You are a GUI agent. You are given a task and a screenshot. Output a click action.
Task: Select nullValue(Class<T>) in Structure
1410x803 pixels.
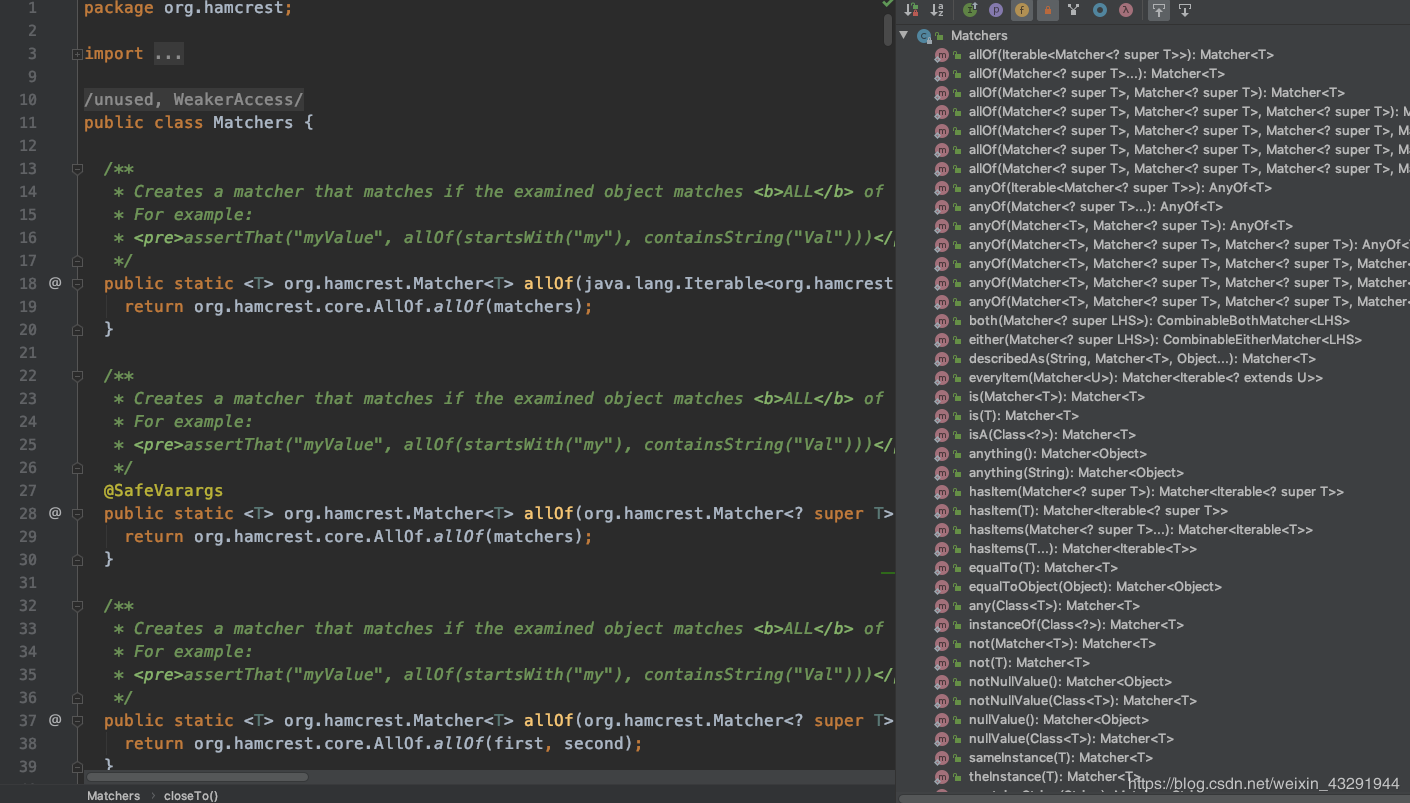(1071, 739)
